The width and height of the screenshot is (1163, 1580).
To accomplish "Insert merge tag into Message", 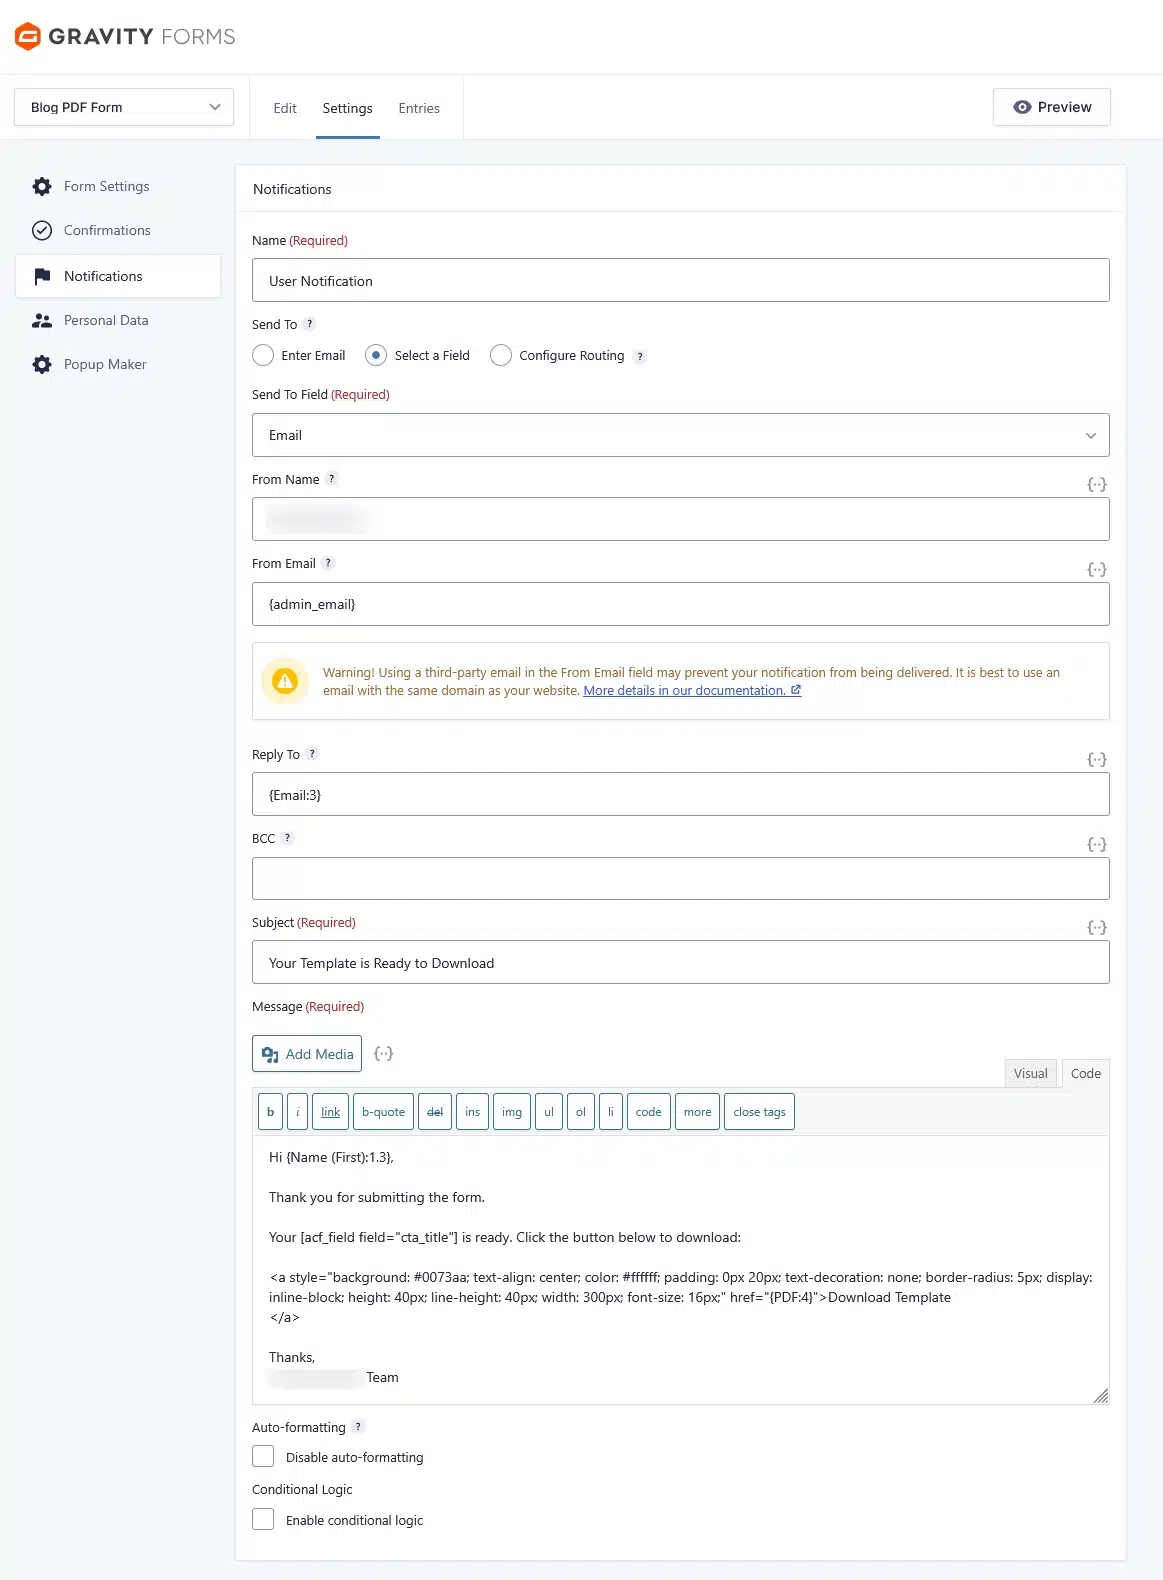I will coord(383,1053).
